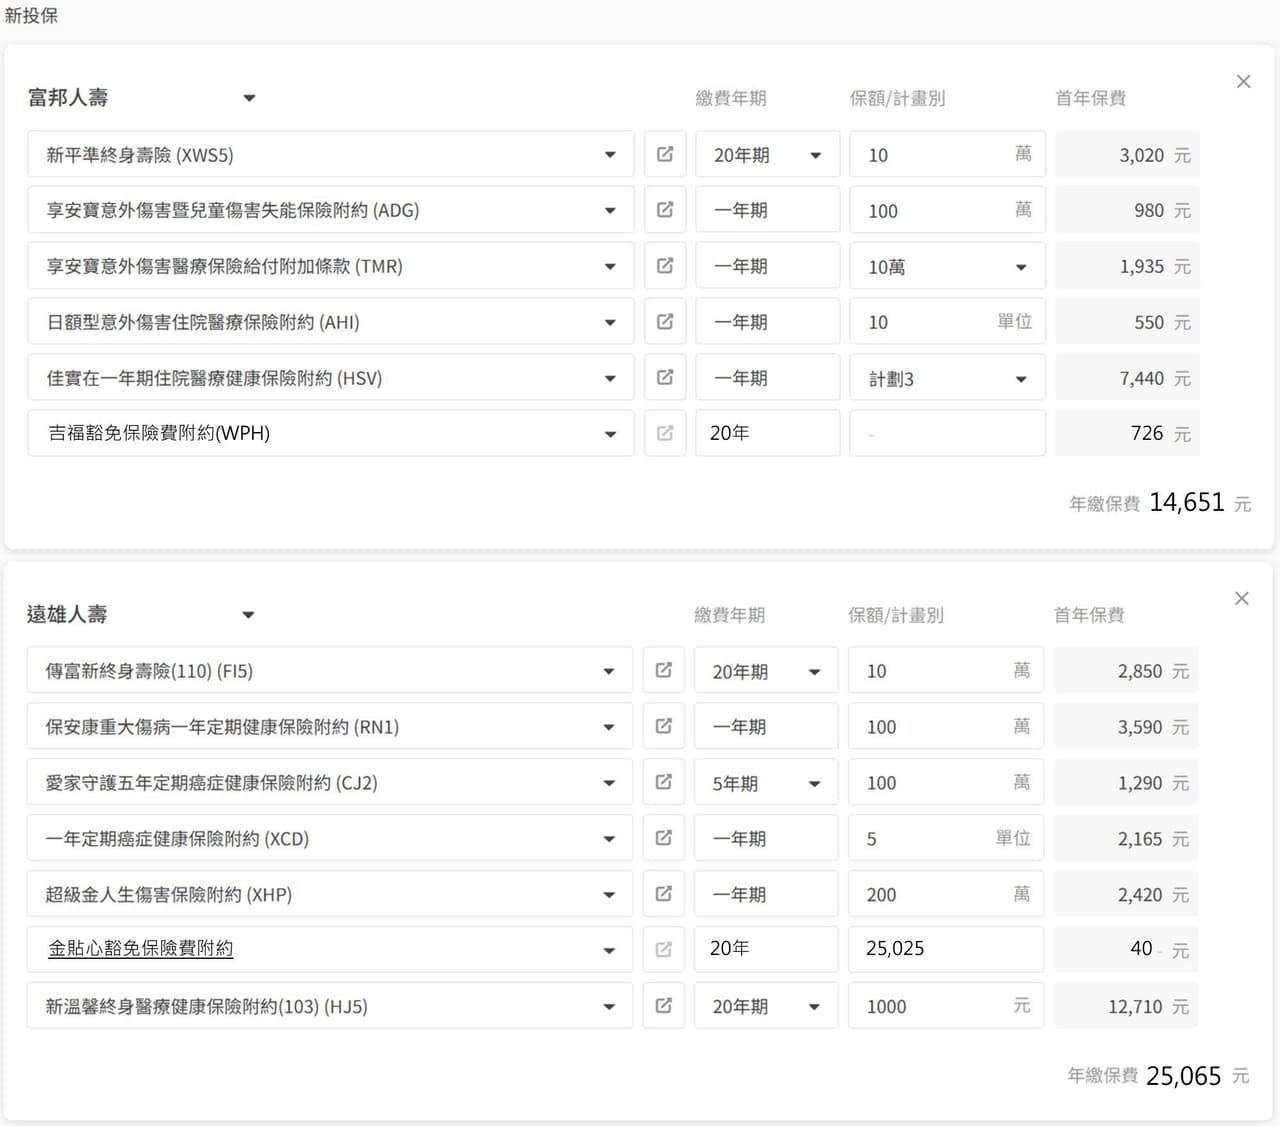Viewport: 1280px width, 1126px height.
Task: Edit RN1 coverage amount 100萬 field
Action: [946, 727]
